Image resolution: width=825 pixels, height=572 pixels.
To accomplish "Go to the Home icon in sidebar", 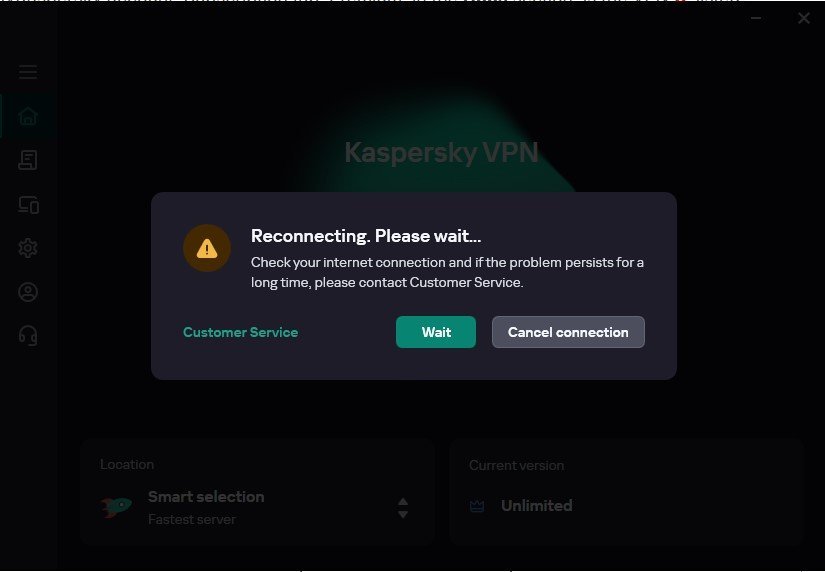I will tap(28, 116).
